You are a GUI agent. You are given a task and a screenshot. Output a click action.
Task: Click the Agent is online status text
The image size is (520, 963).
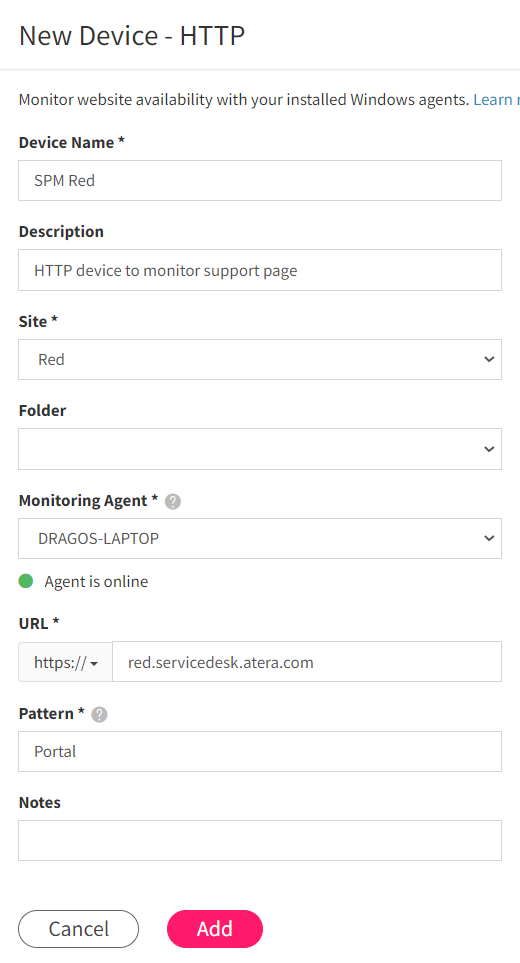pyautogui.click(x=96, y=582)
